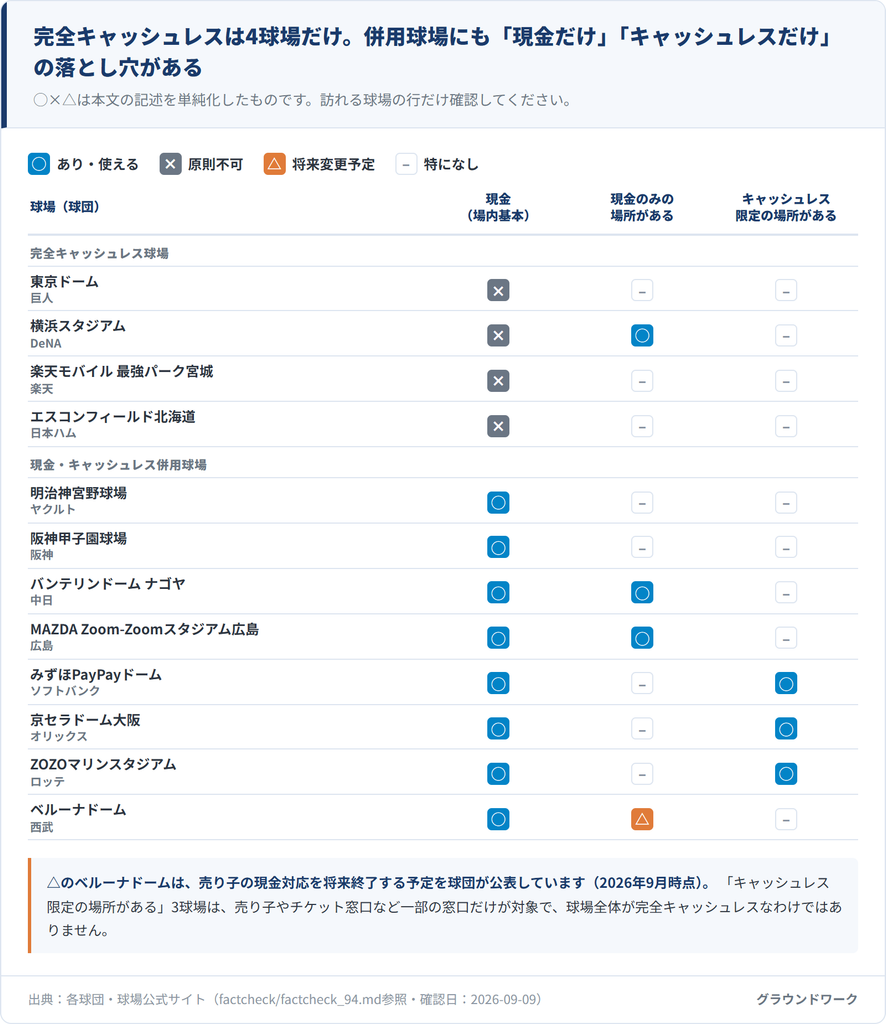The width and height of the screenshot is (886, 1024).
Task: Click the 楽天モバイル 最強パーク宮城 stadium name
Action: click(121, 372)
